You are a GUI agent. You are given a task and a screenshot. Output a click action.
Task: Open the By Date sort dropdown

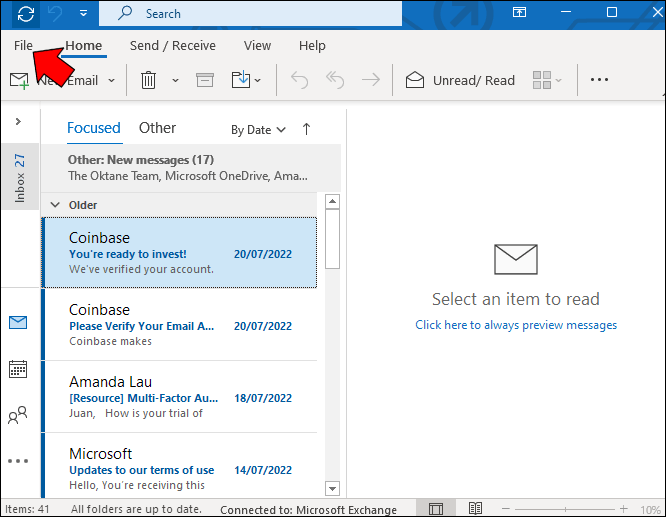coord(258,130)
